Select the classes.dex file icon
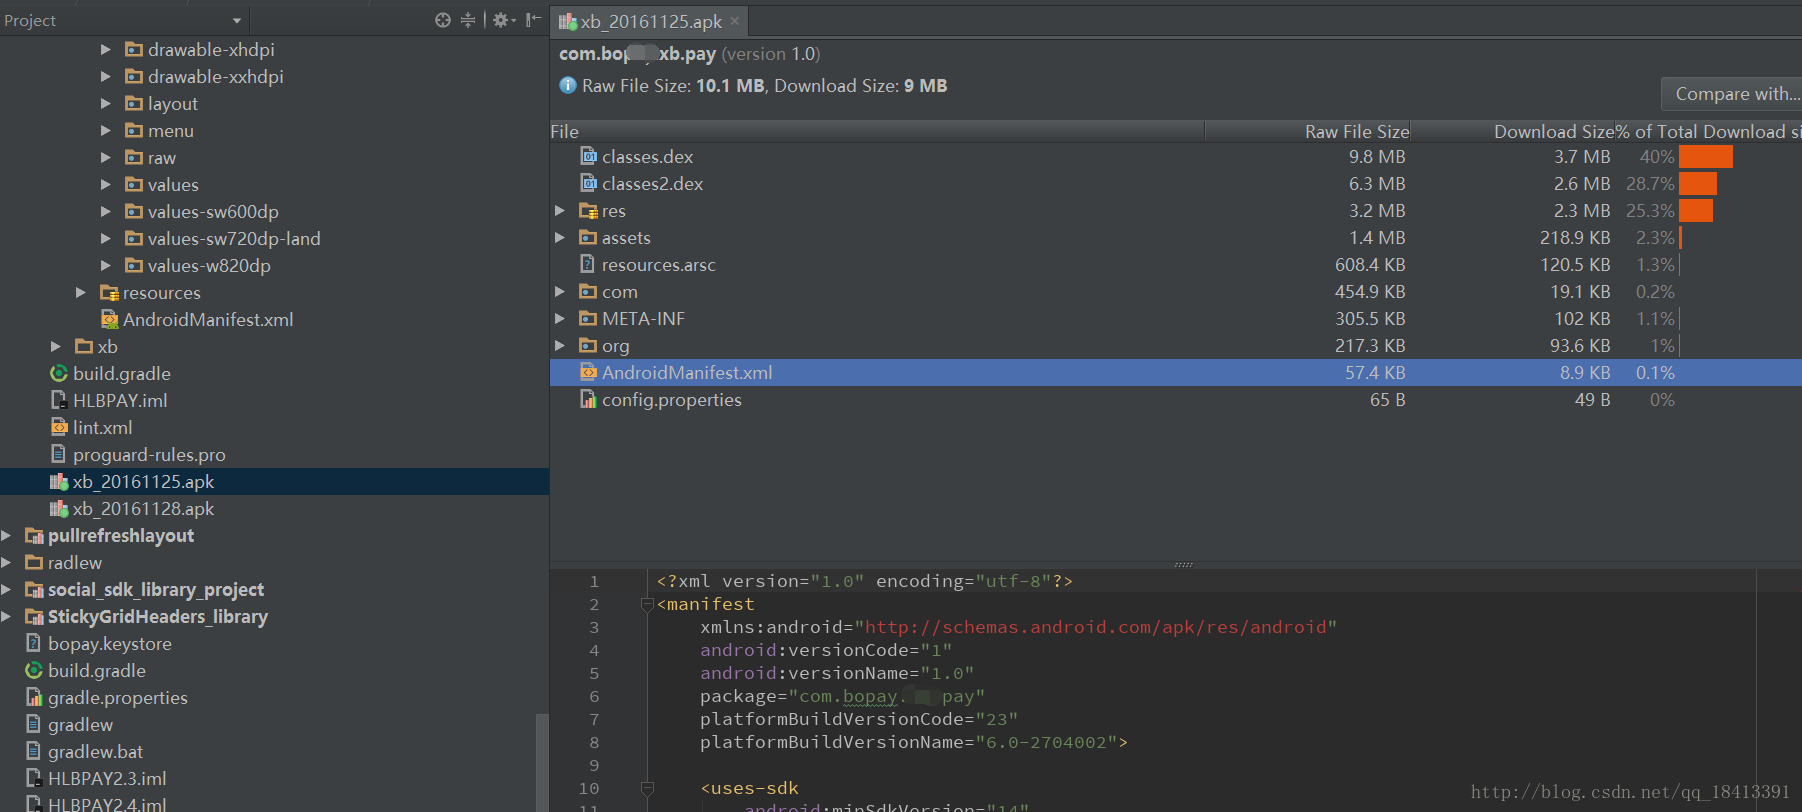1802x812 pixels. pos(589,156)
